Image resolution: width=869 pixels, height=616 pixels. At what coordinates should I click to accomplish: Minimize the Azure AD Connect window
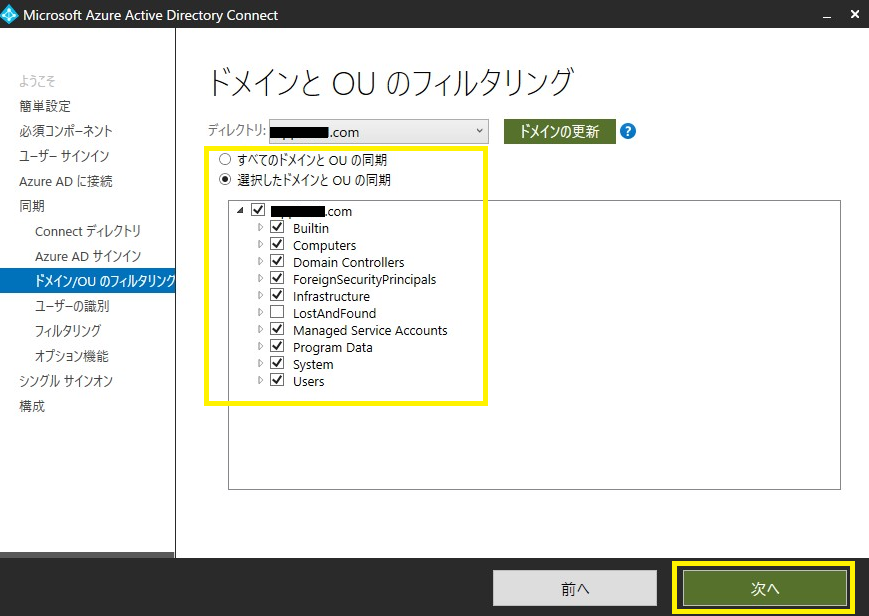[827, 16]
